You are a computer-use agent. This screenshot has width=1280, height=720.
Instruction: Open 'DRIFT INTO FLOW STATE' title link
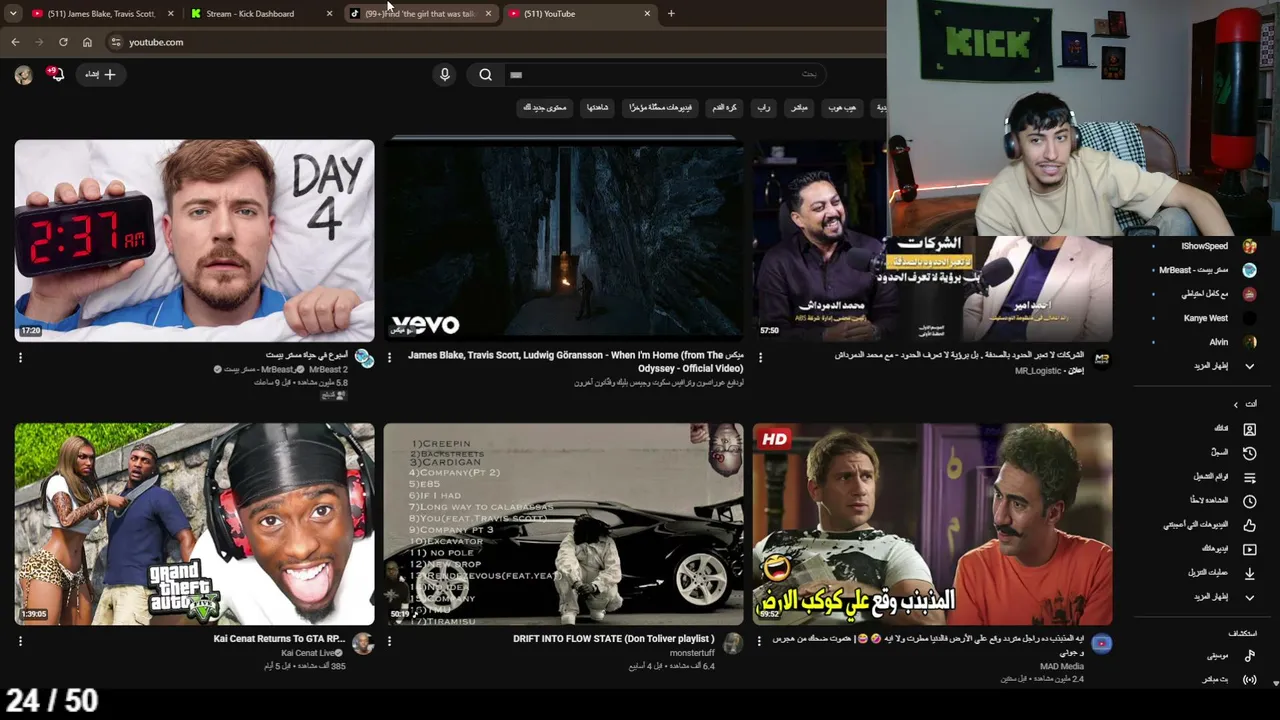coord(613,639)
